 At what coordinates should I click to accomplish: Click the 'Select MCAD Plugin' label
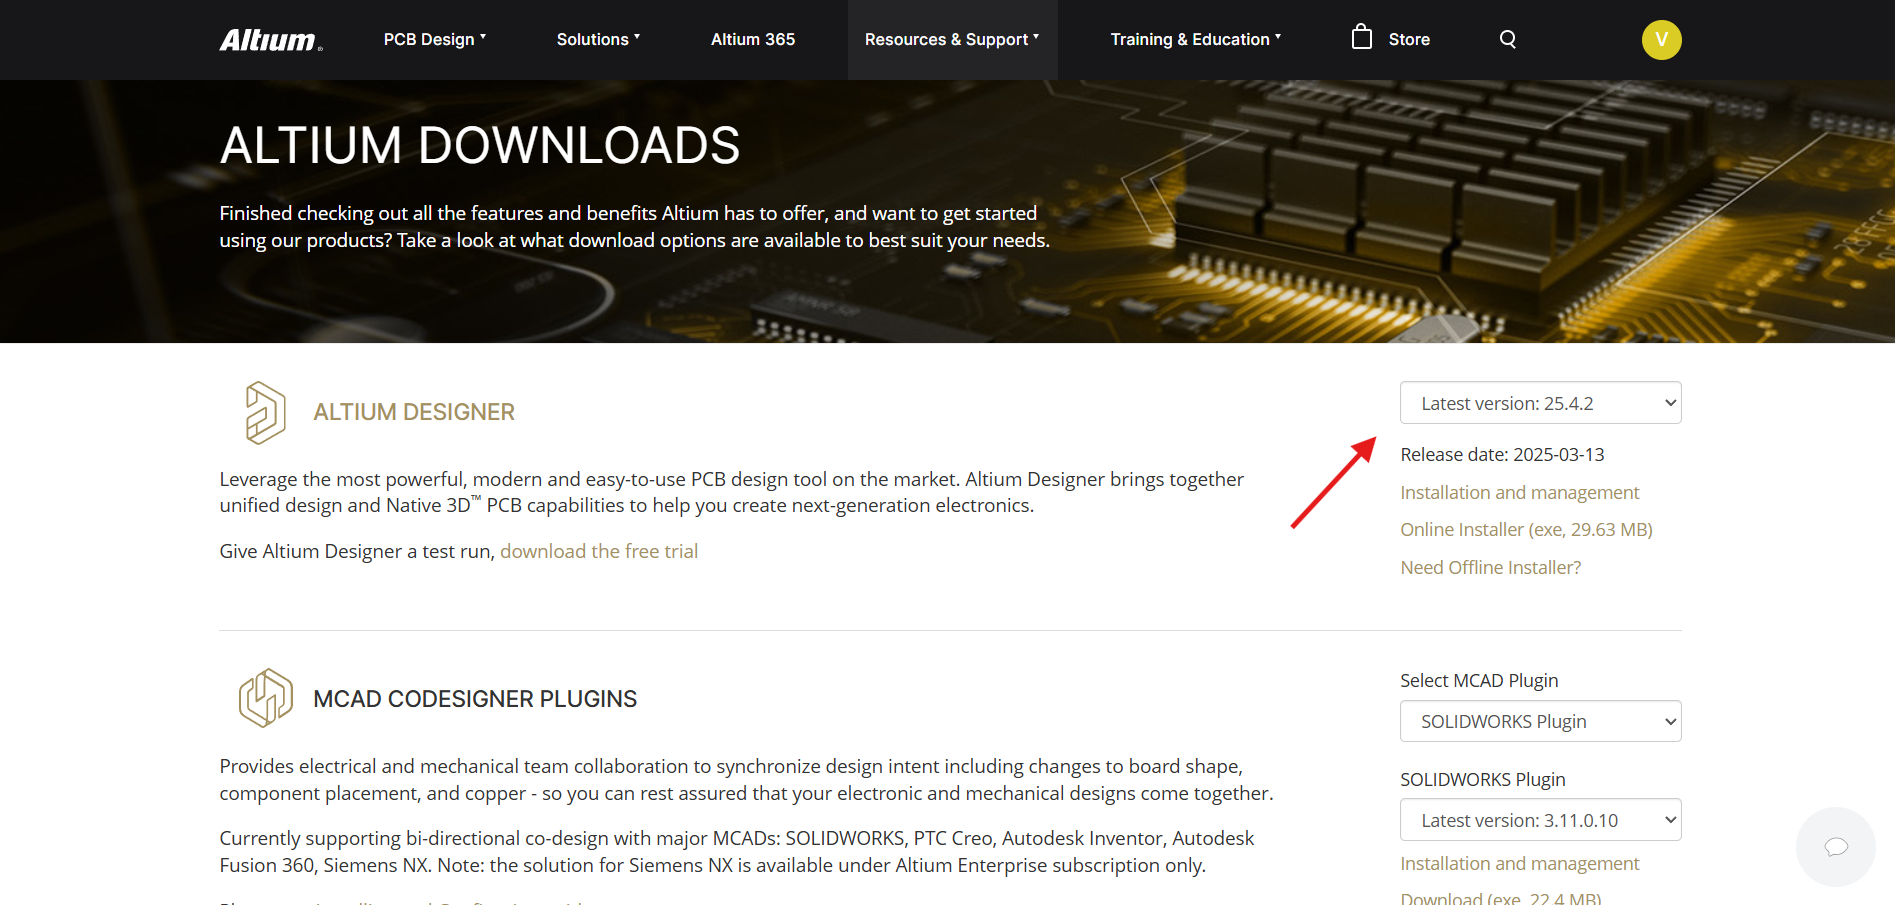click(x=1479, y=680)
